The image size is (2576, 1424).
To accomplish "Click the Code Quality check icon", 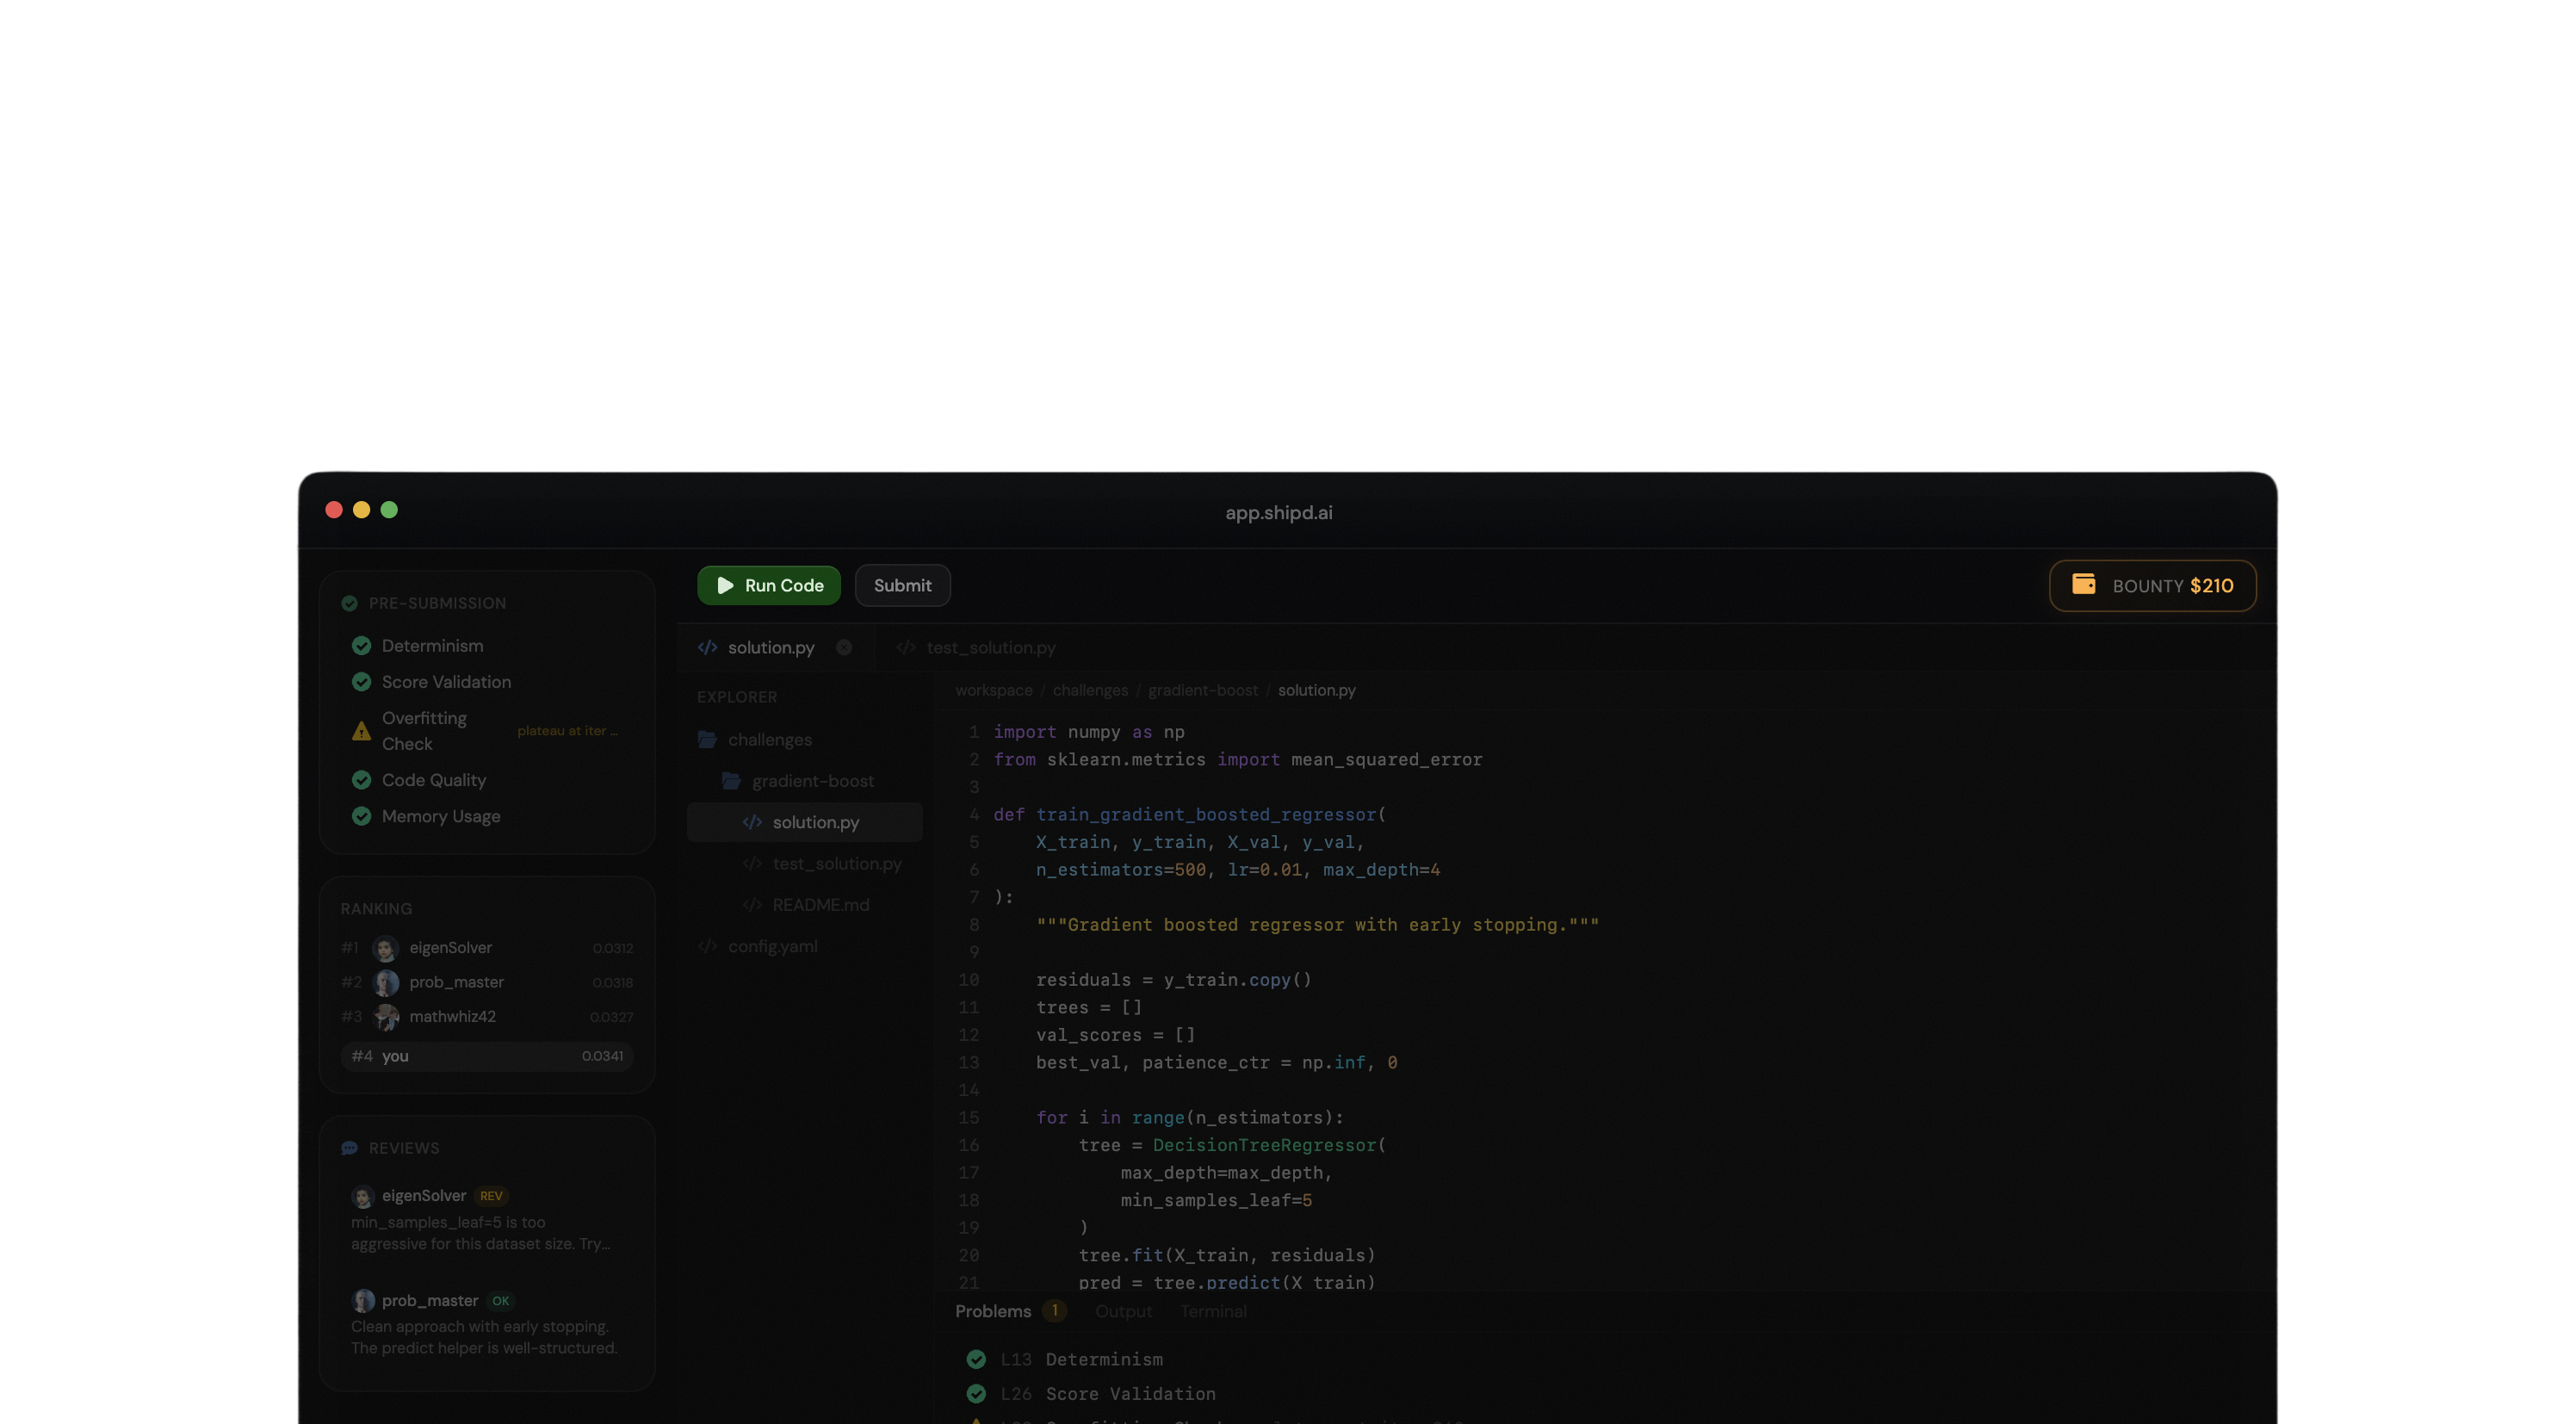I will [361, 779].
